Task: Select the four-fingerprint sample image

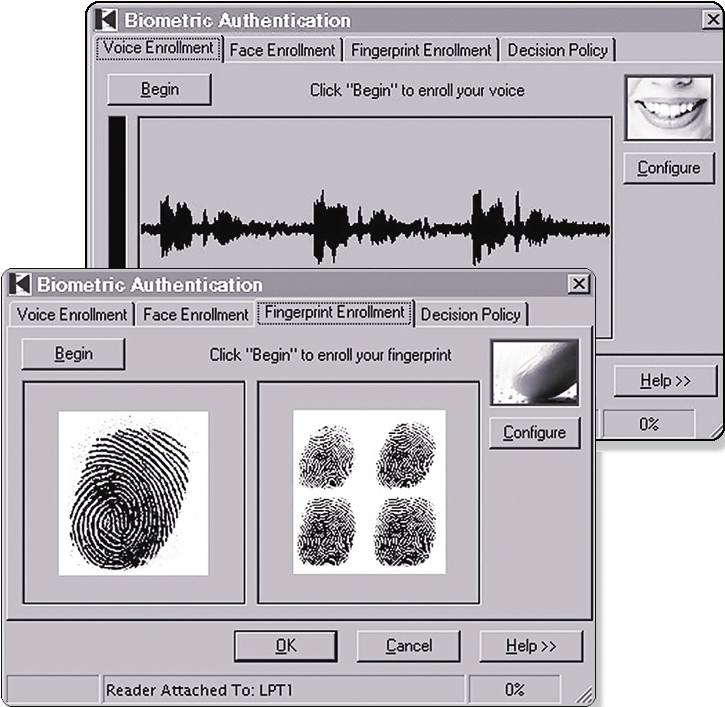Action: (369, 492)
